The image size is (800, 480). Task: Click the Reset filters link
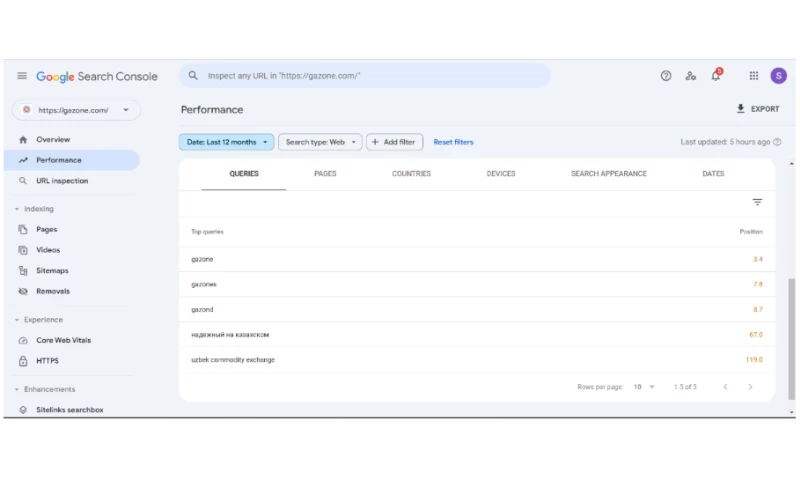pyautogui.click(x=454, y=142)
